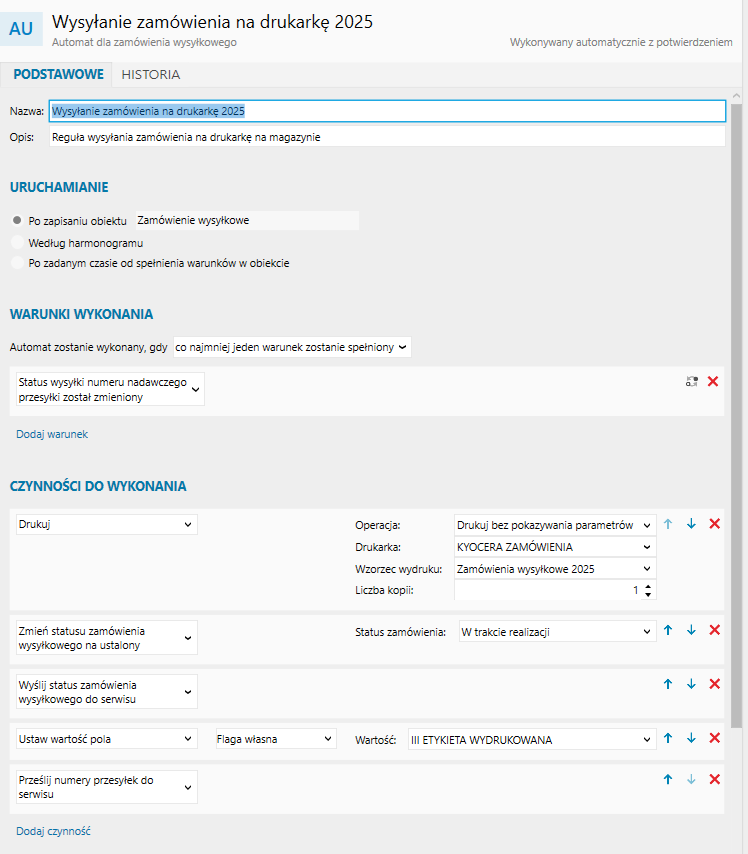Move 'Prześlij numery przesyłek' action down
This screenshot has height=854, width=748.
(x=691, y=779)
